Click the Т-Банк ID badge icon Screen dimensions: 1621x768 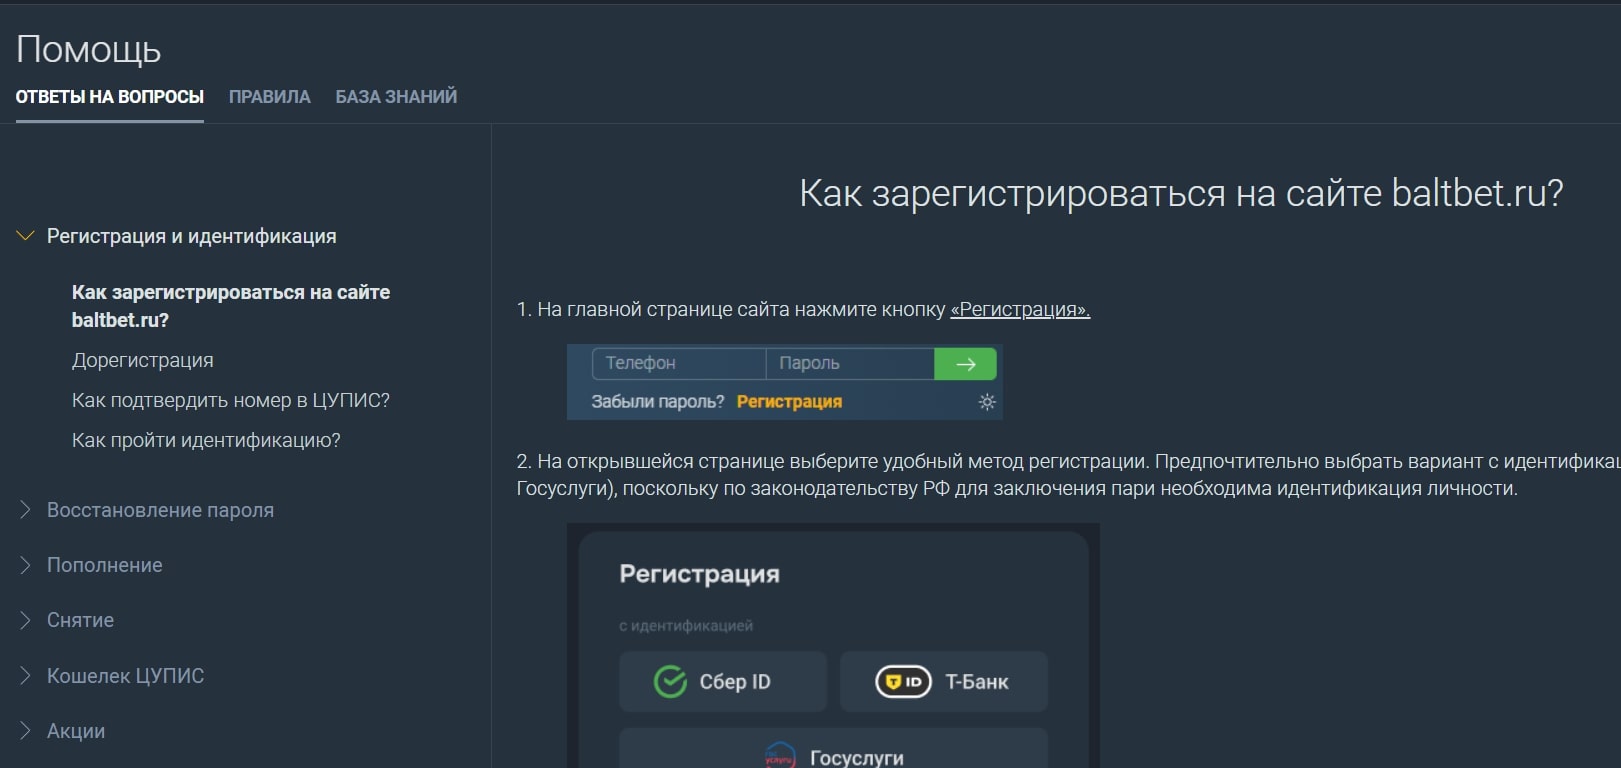coord(903,682)
